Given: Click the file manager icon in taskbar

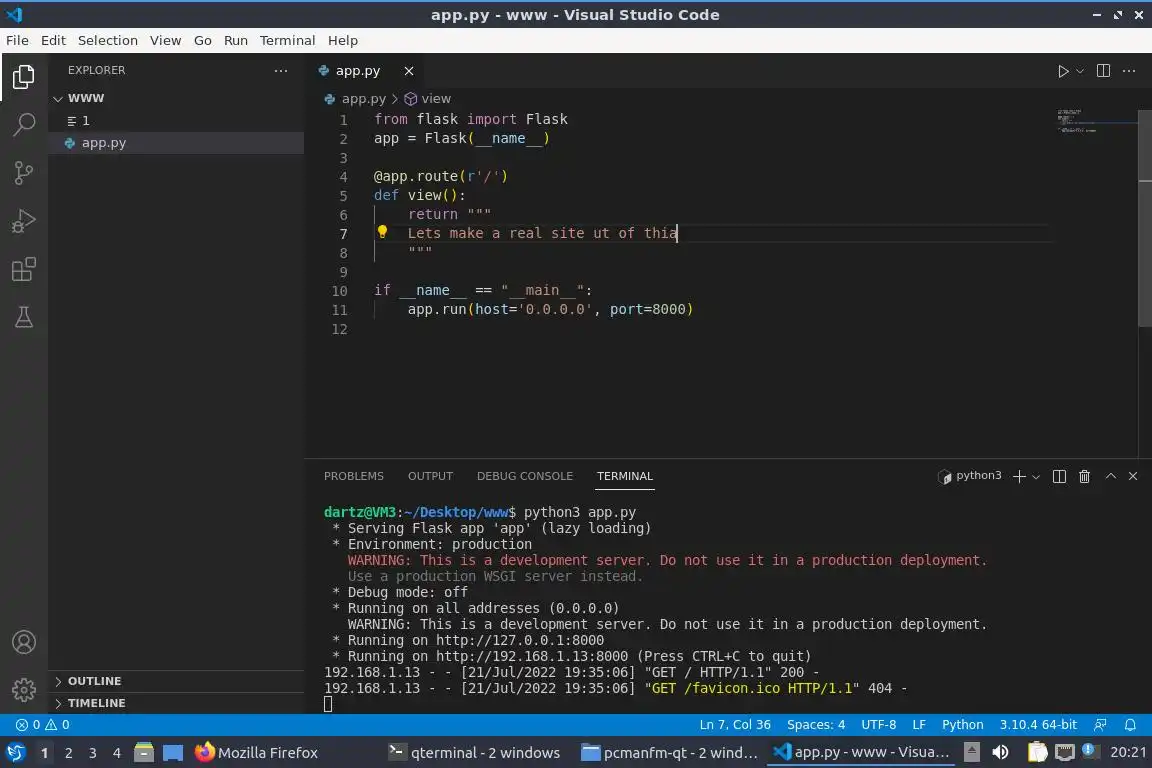Looking at the screenshot, I should click(x=144, y=753).
